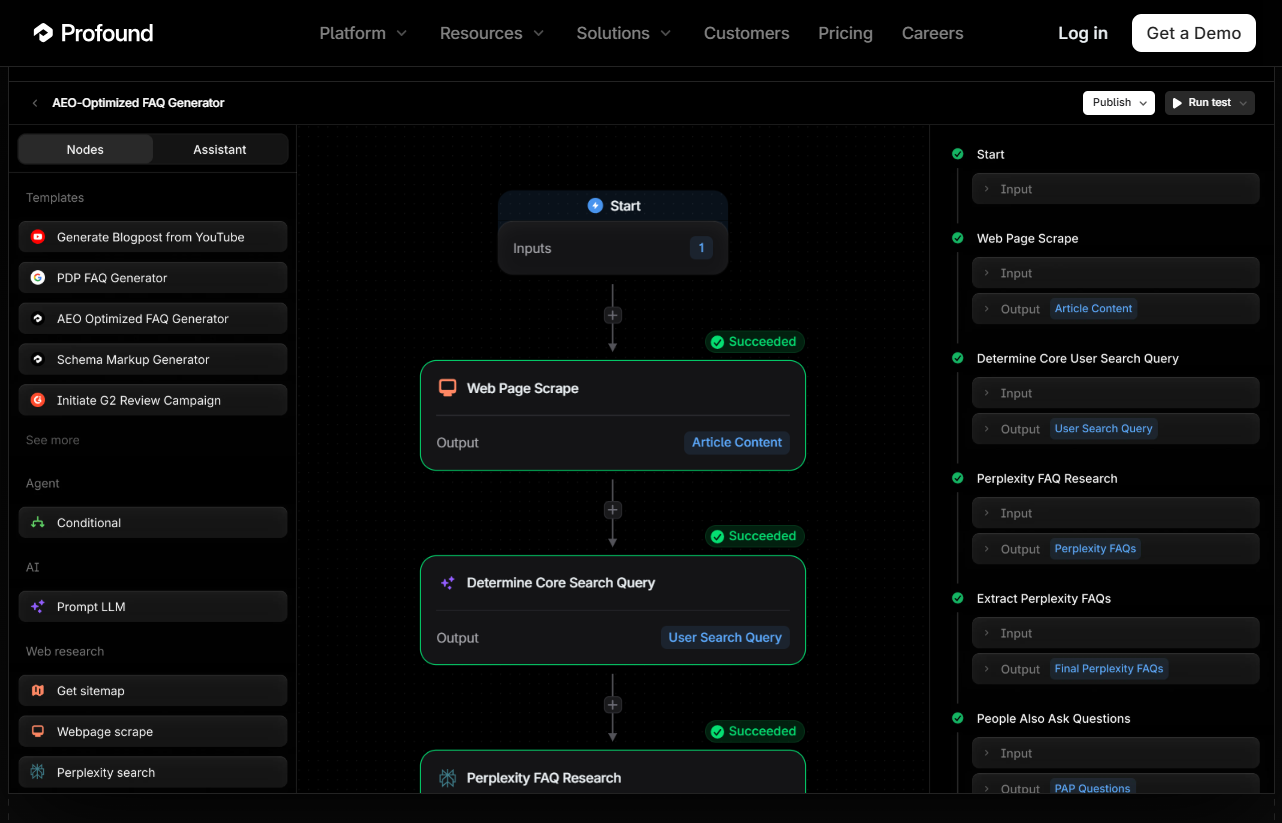1282x823 pixels.
Task: Click the play icon on Run test
Action: (1177, 103)
